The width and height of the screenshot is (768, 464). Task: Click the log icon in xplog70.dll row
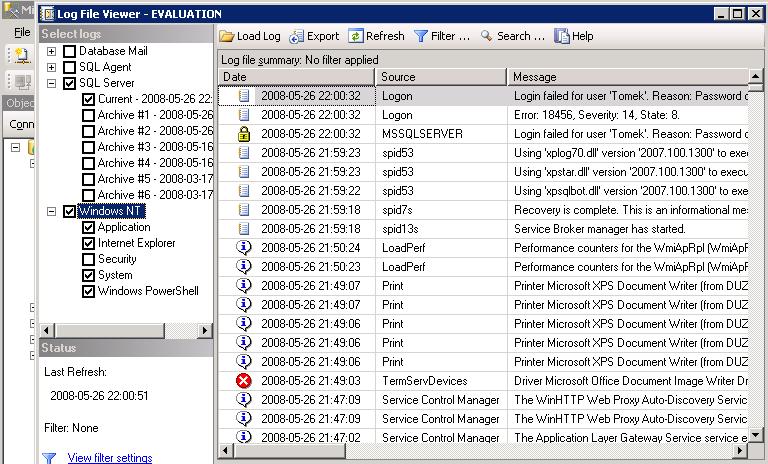(x=243, y=153)
